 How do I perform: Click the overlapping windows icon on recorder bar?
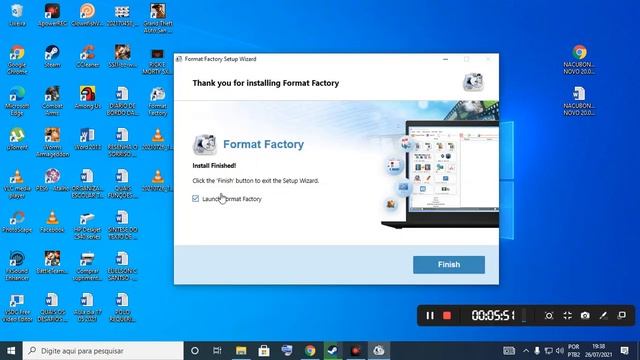click(x=622, y=316)
